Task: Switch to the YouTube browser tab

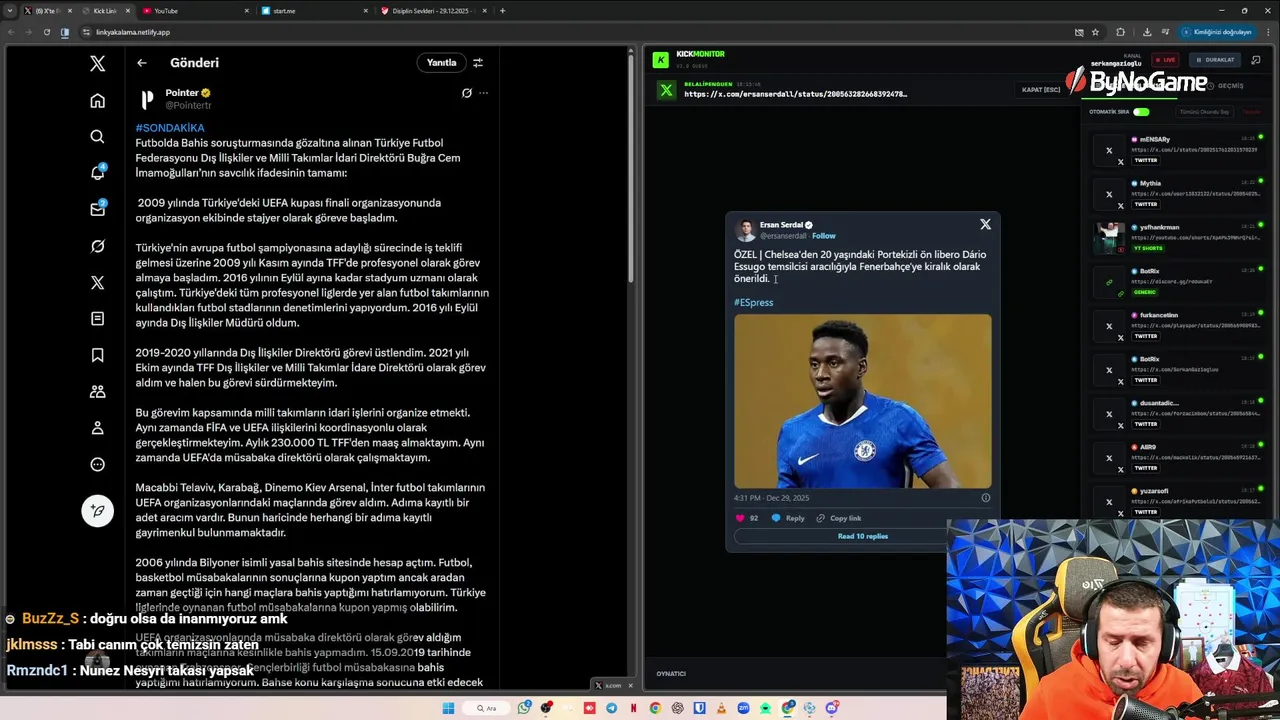Action: [195, 11]
